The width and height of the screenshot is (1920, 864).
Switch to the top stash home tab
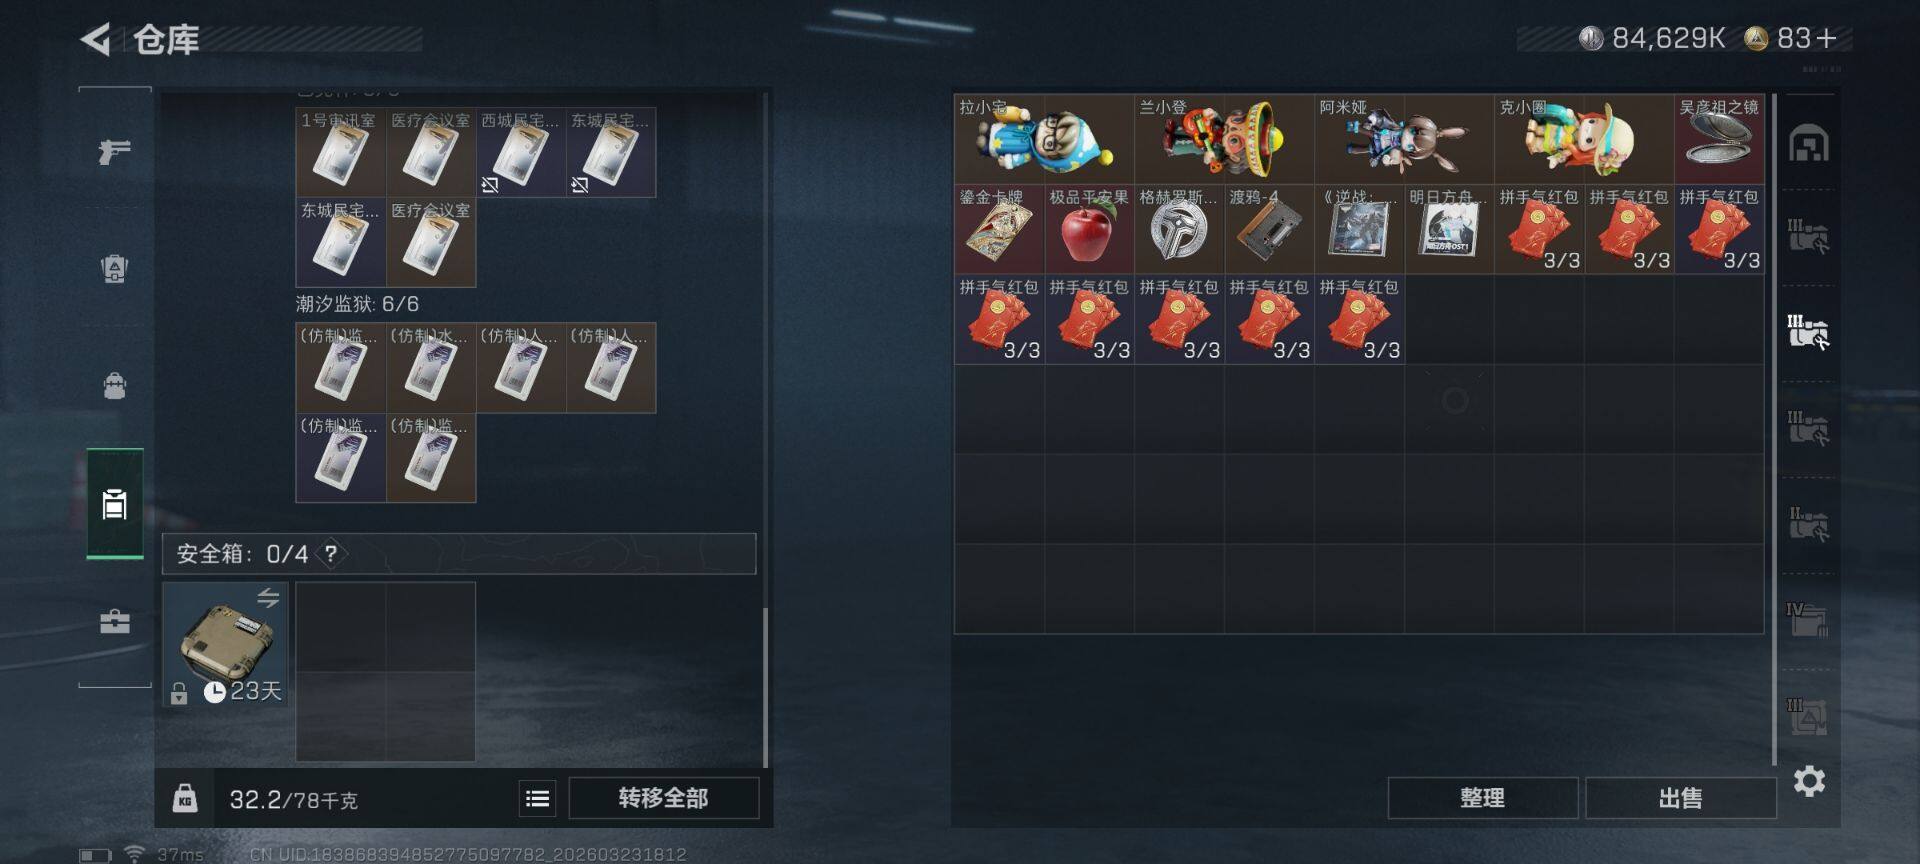click(x=1809, y=144)
